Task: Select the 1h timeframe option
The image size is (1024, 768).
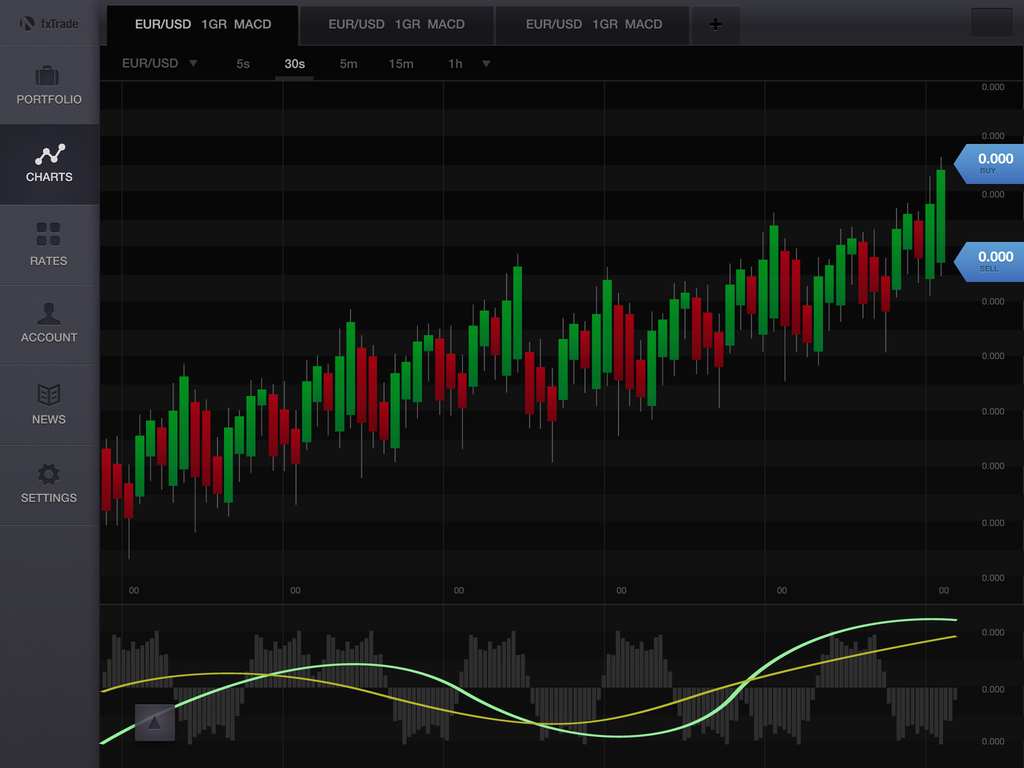Action: point(455,64)
